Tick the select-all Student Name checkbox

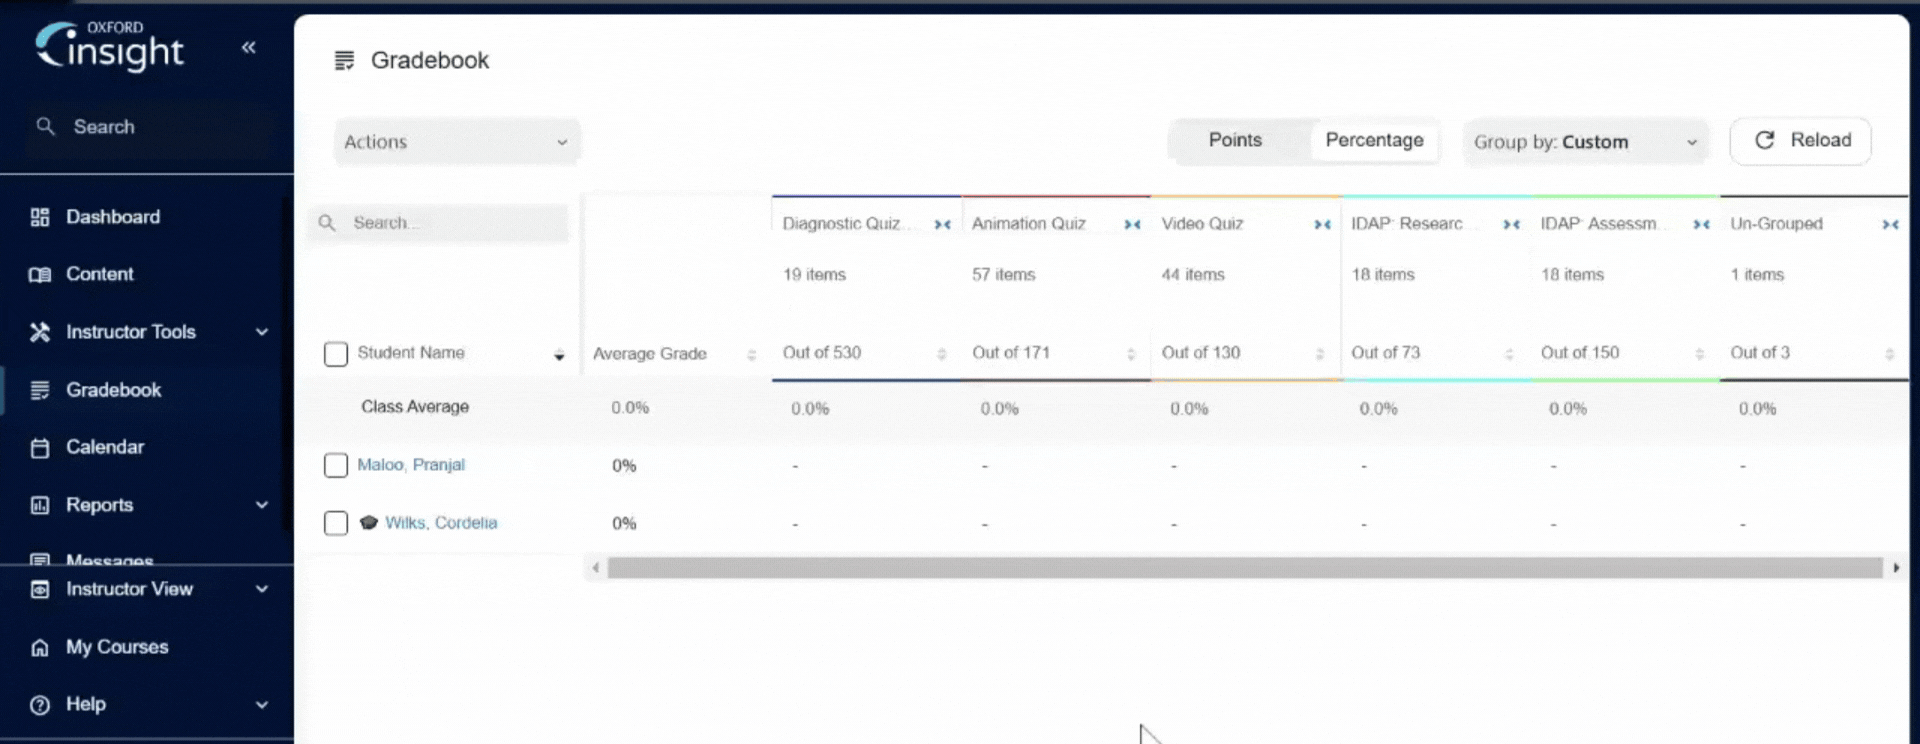pyautogui.click(x=336, y=354)
